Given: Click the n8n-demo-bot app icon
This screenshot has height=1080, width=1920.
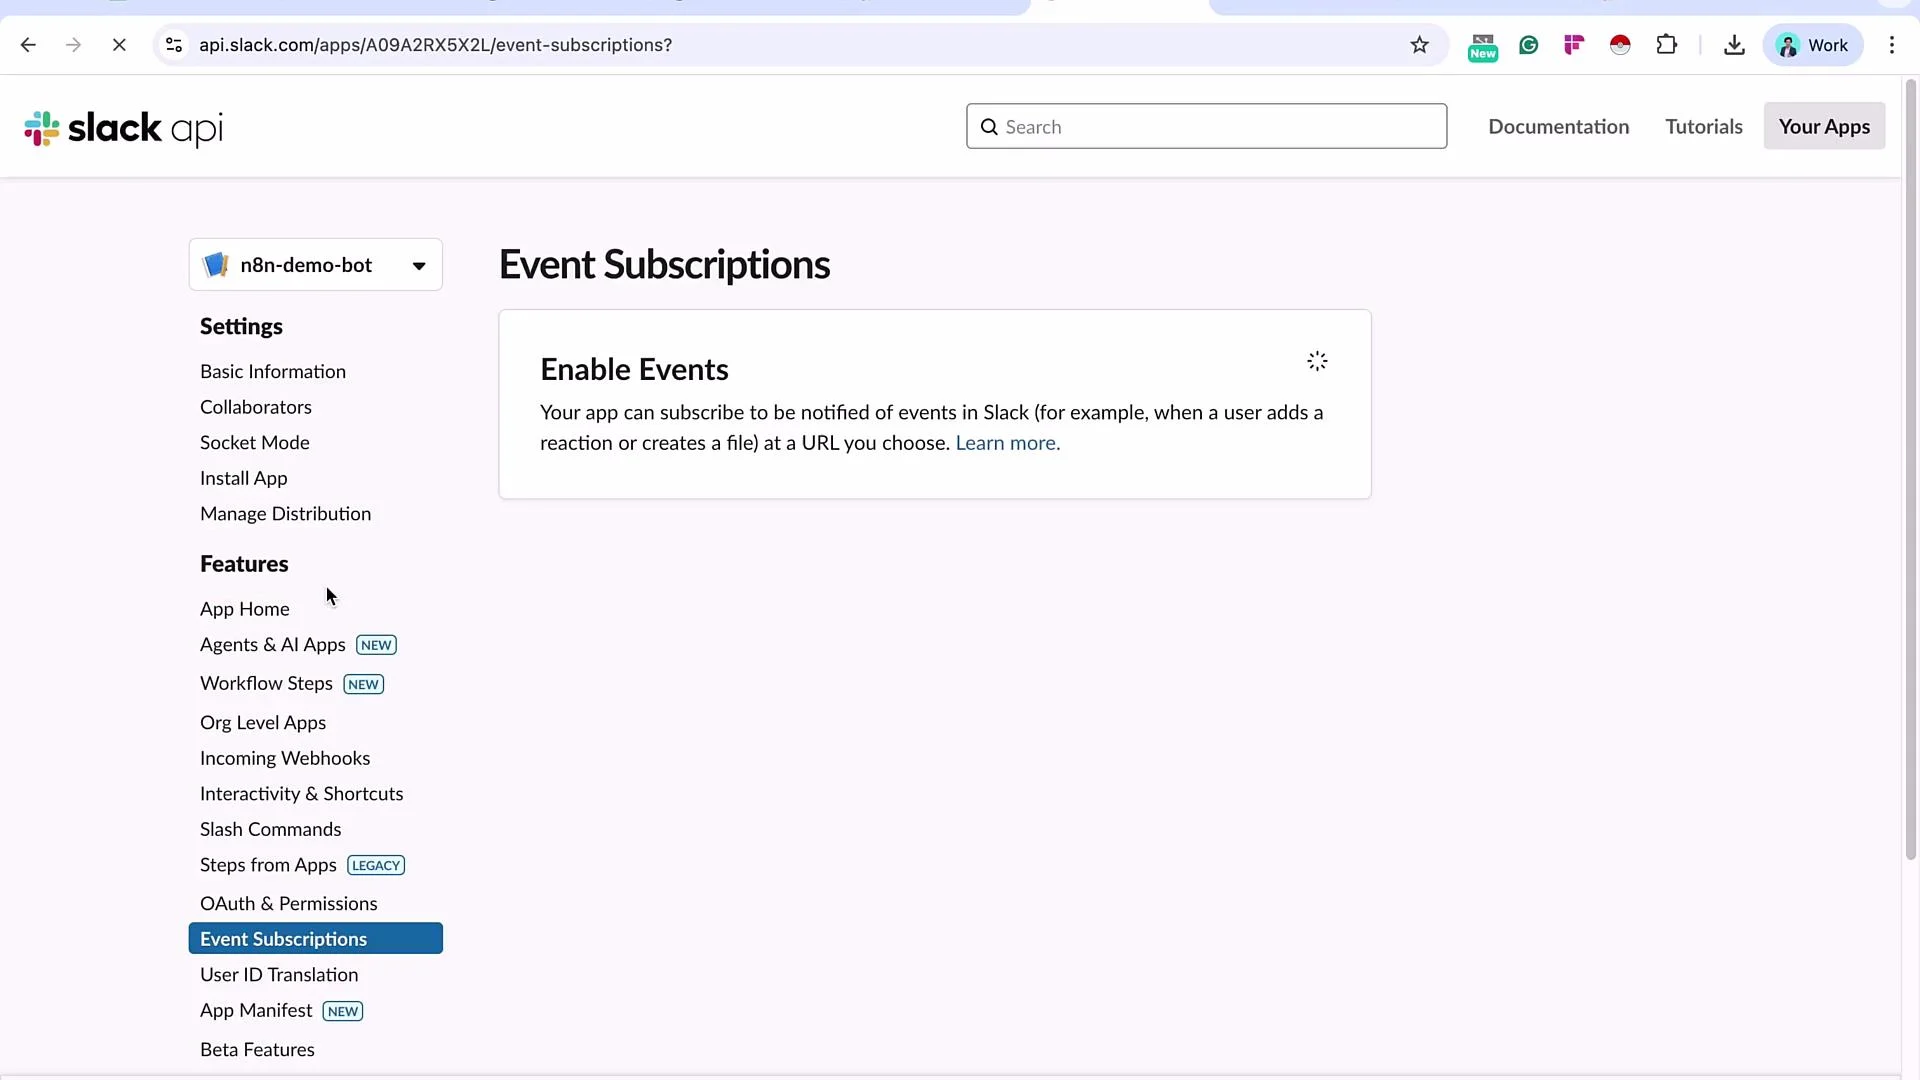Looking at the screenshot, I should click(215, 265).
